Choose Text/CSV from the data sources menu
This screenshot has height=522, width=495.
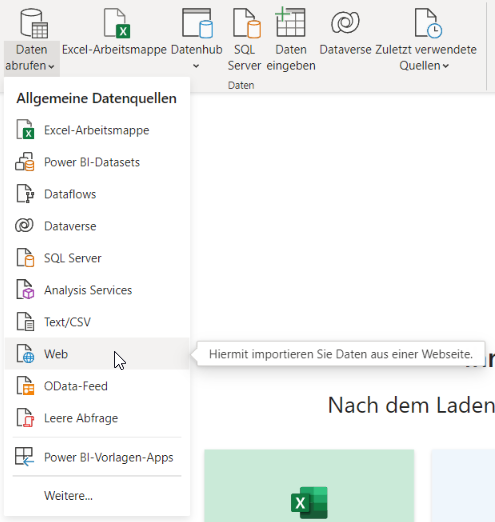click(x=97, y=322)
